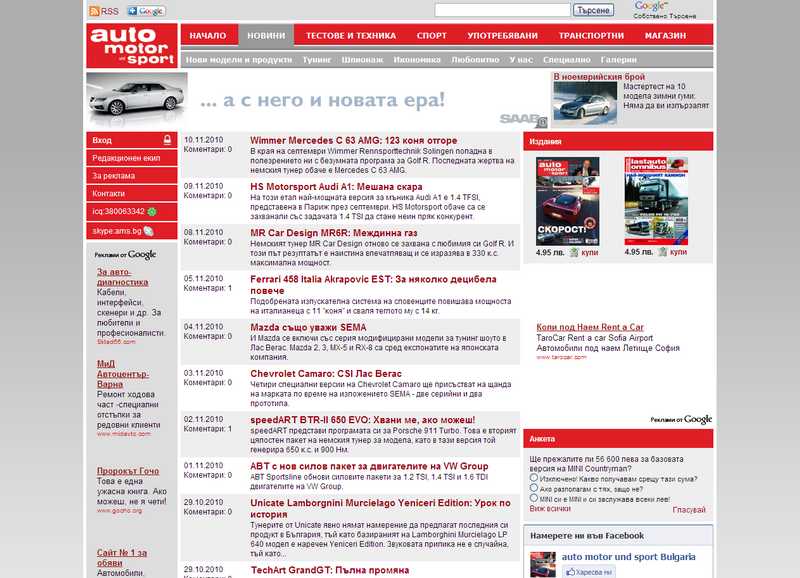
Task: Click the cart icon under lastauto omnibus magazine
Action: (x=662, y=252)
